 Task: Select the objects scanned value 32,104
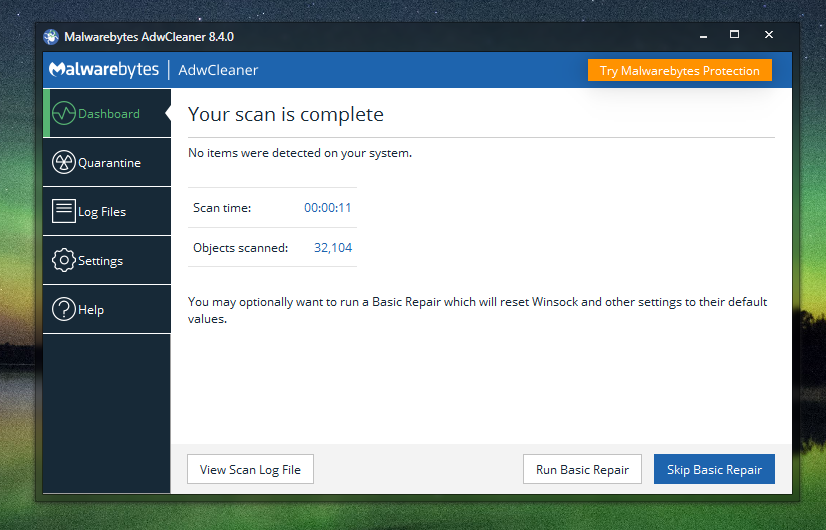click(333, 248)
